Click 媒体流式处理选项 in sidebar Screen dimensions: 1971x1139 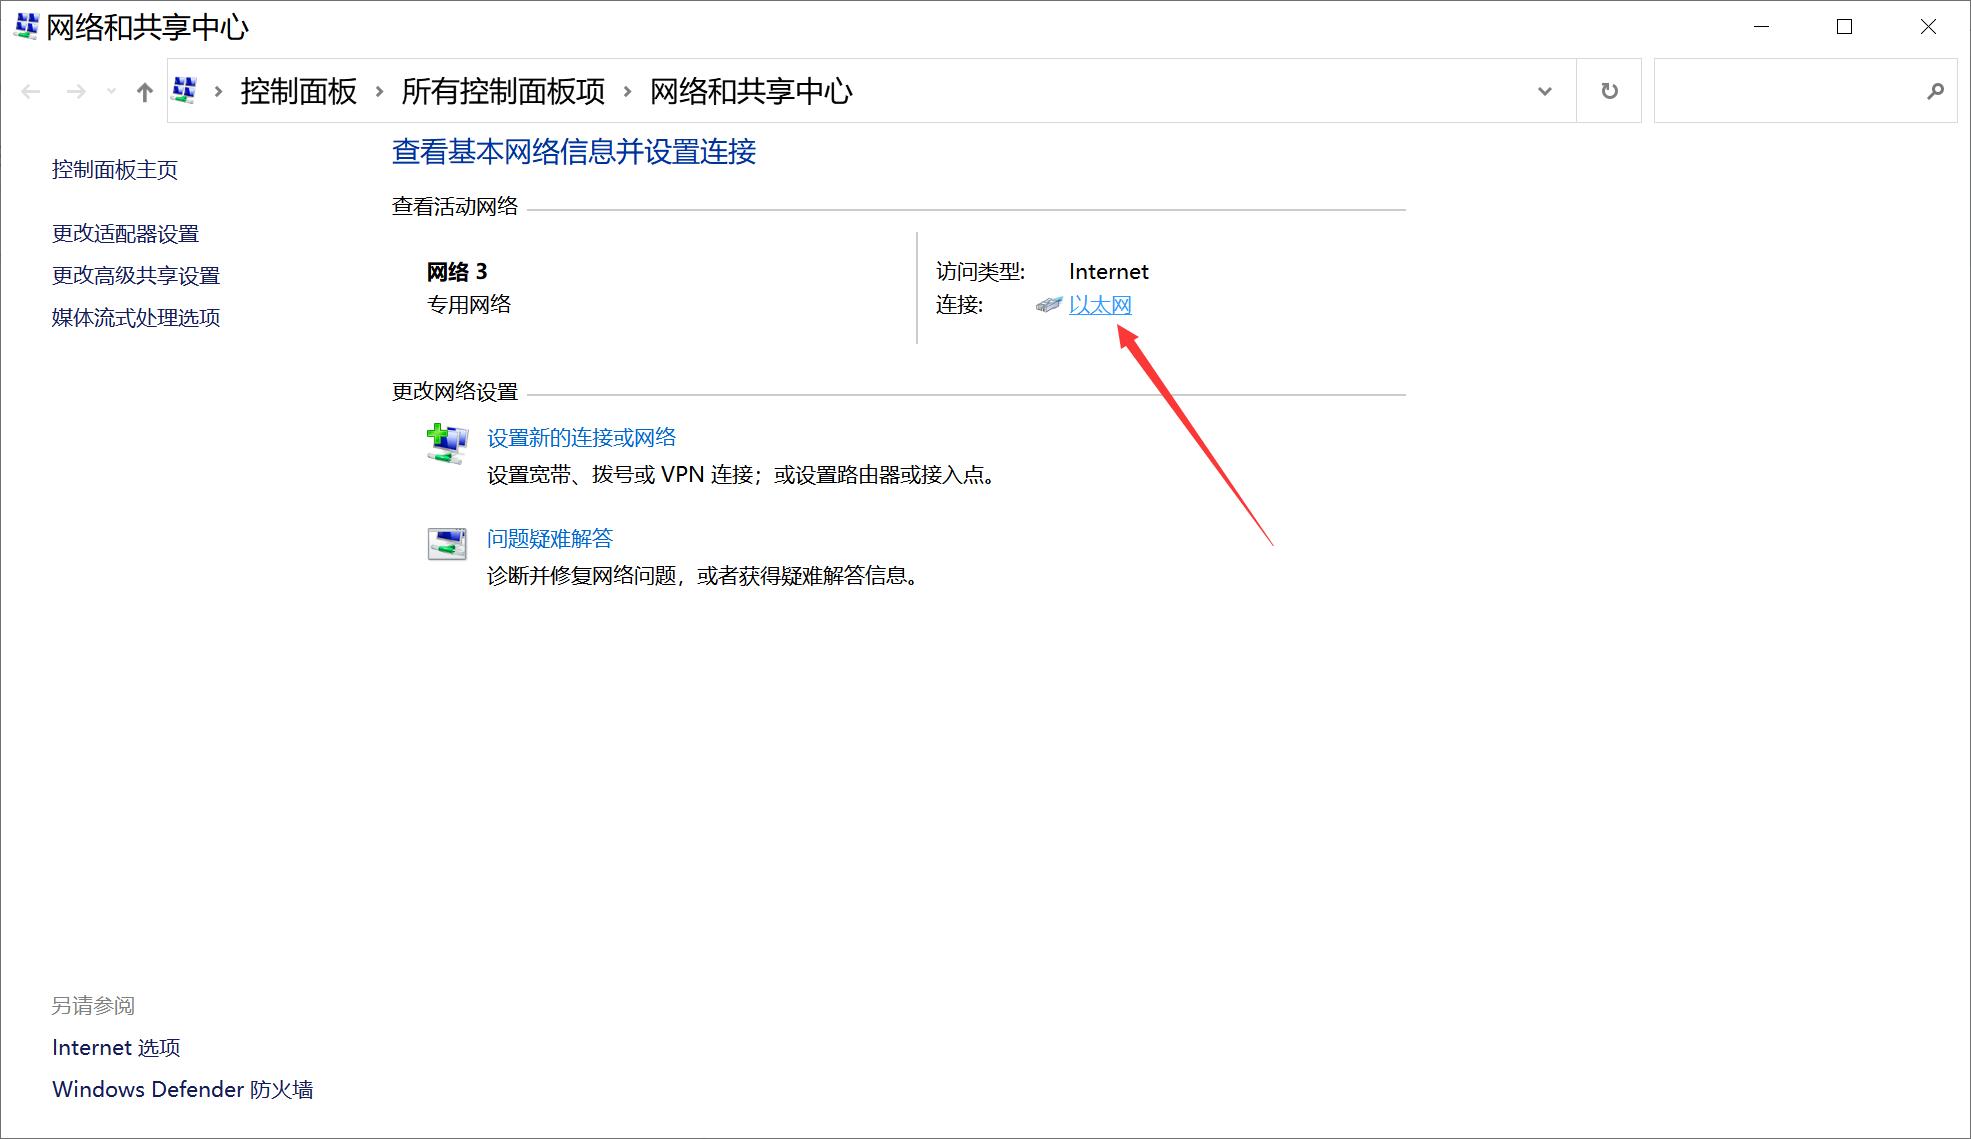136,316
